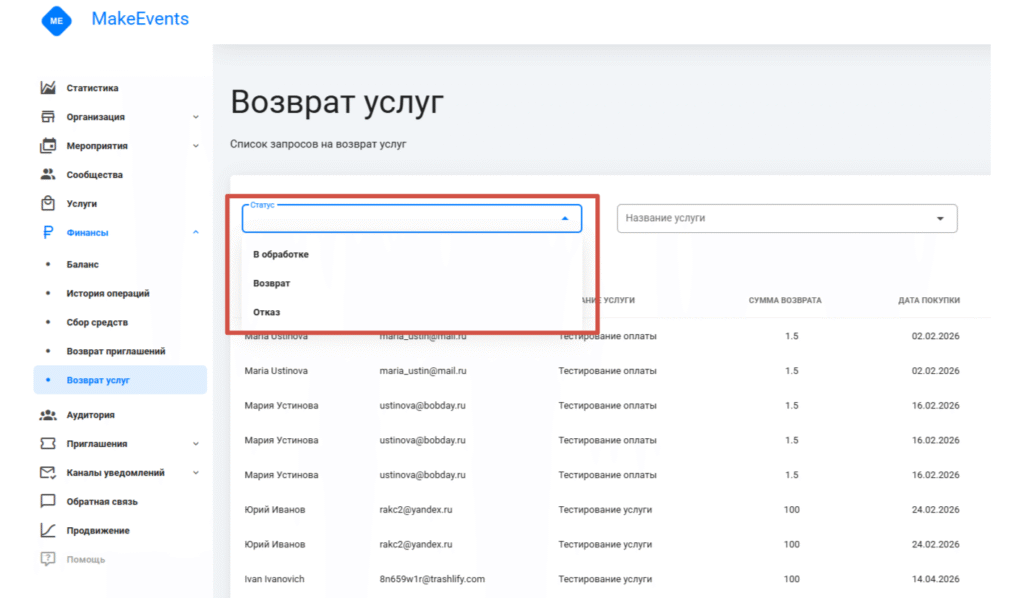Click the first ustinova@bobday.ru email cell
The height and width of the screenshot is (598, 1024).
click(x=422, y=405)
